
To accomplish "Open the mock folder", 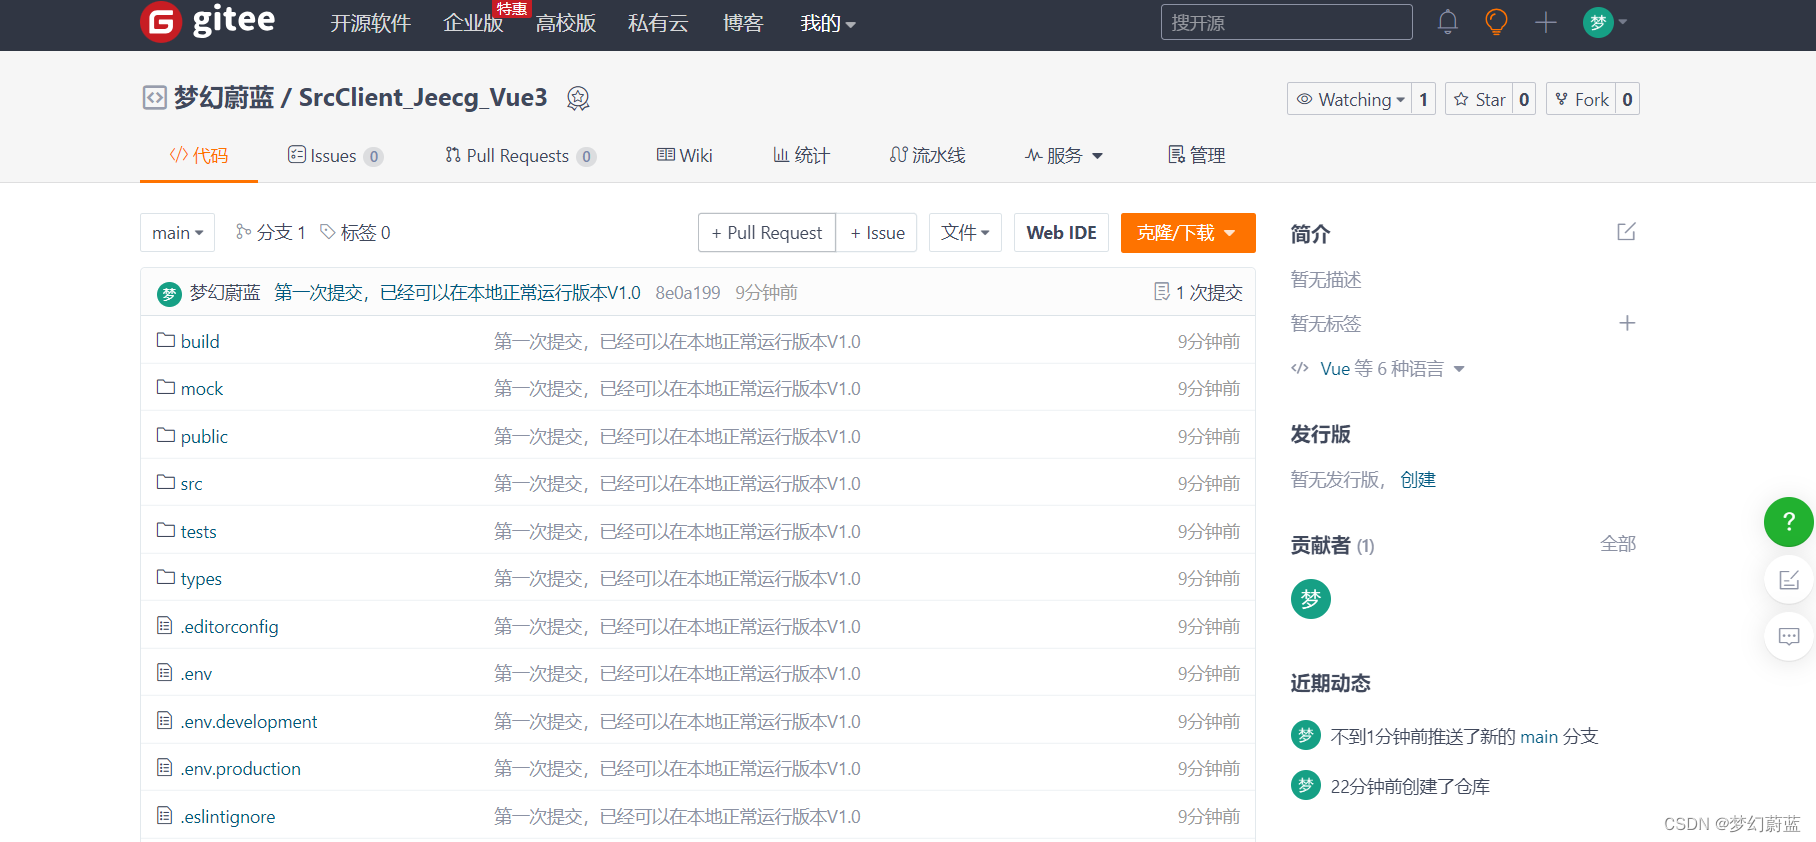I will pos(201,389).
